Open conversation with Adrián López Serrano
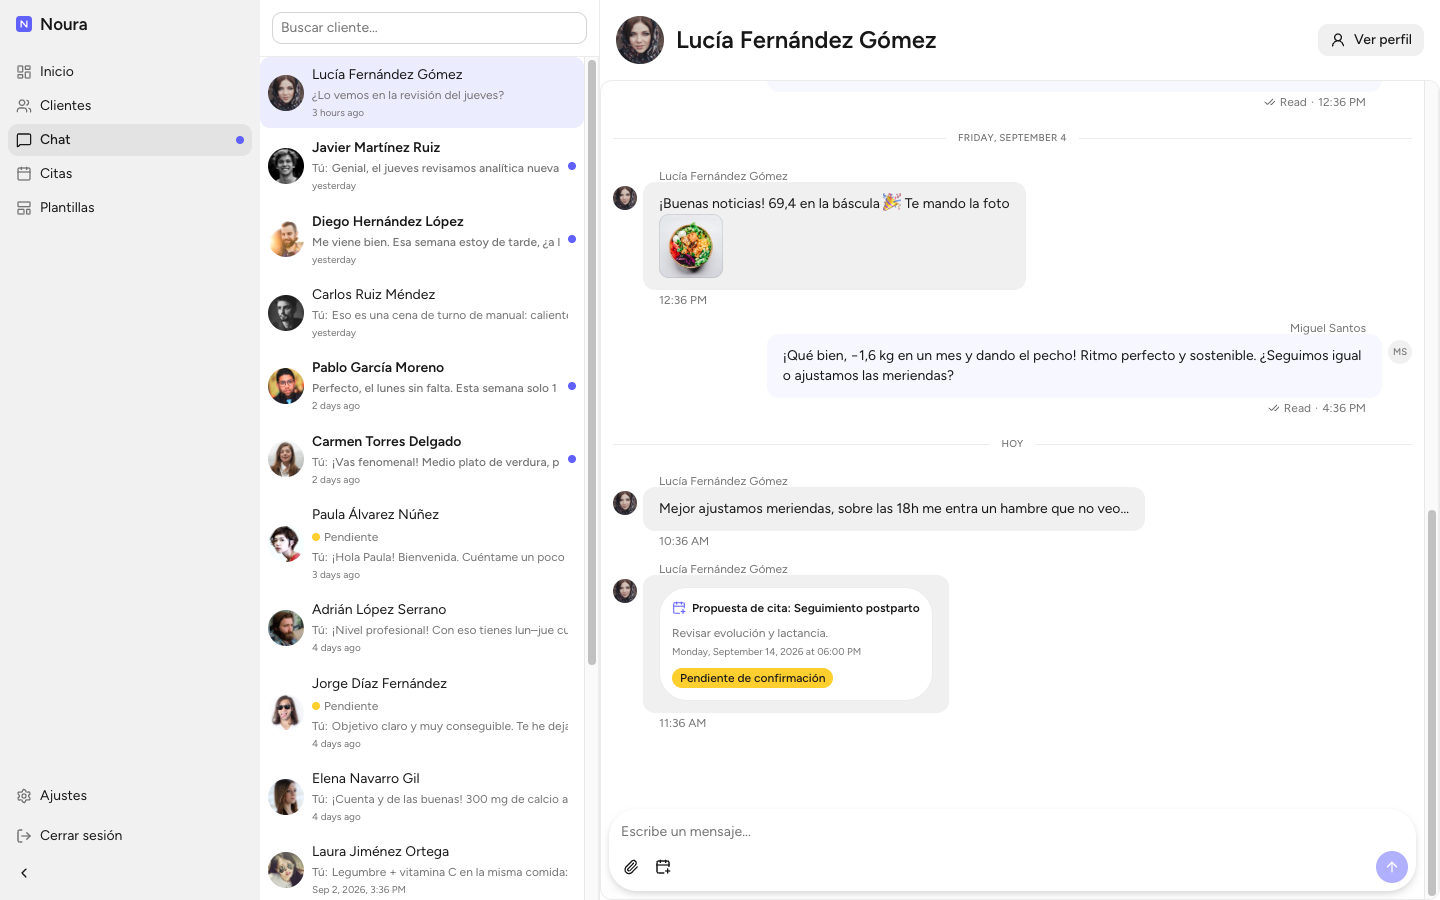 (422, 628)
